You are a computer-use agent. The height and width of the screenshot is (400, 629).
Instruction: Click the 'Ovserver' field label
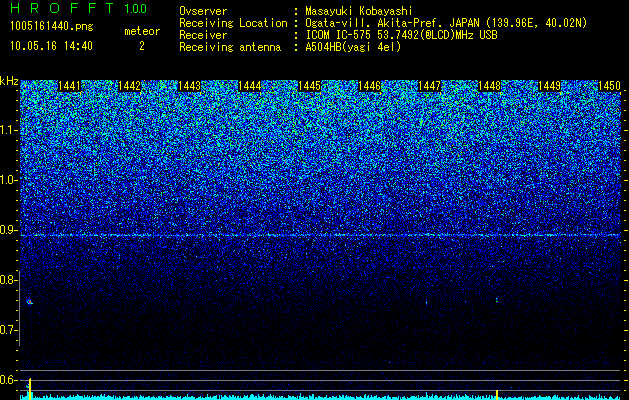pos(203,11)
